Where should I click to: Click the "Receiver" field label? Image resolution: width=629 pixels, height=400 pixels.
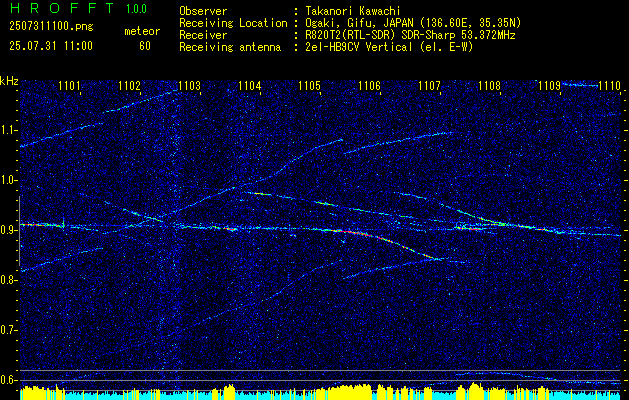[203, 35]
